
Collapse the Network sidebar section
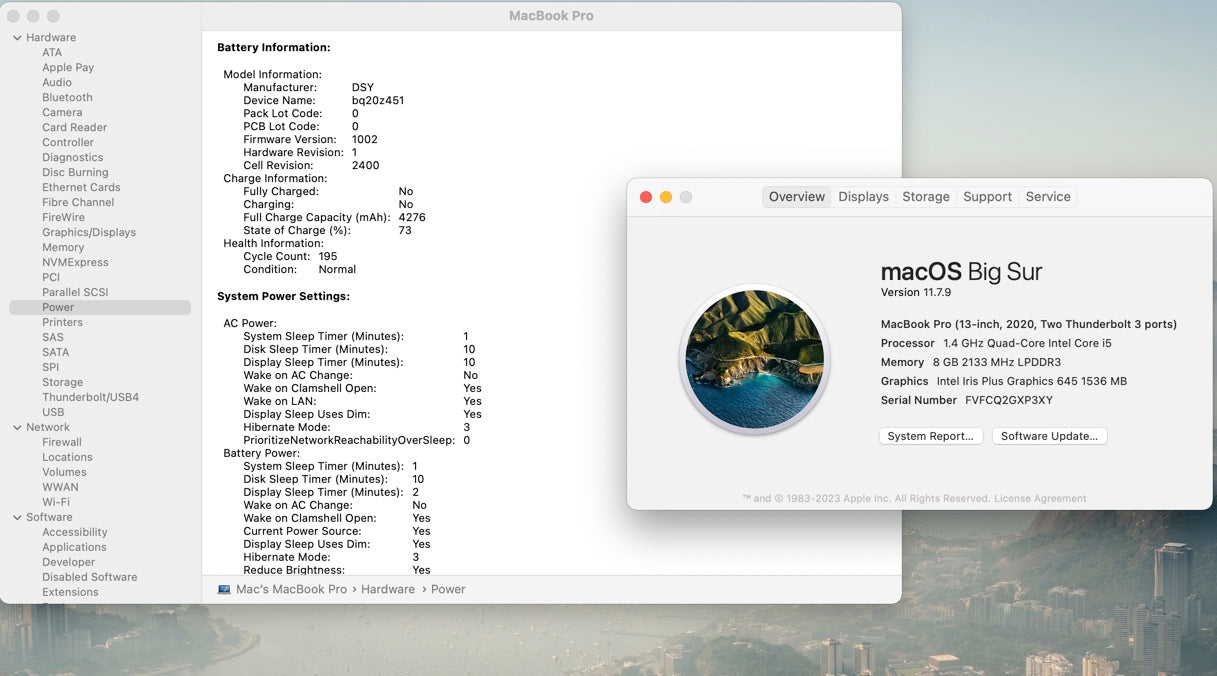coord(17,428)
